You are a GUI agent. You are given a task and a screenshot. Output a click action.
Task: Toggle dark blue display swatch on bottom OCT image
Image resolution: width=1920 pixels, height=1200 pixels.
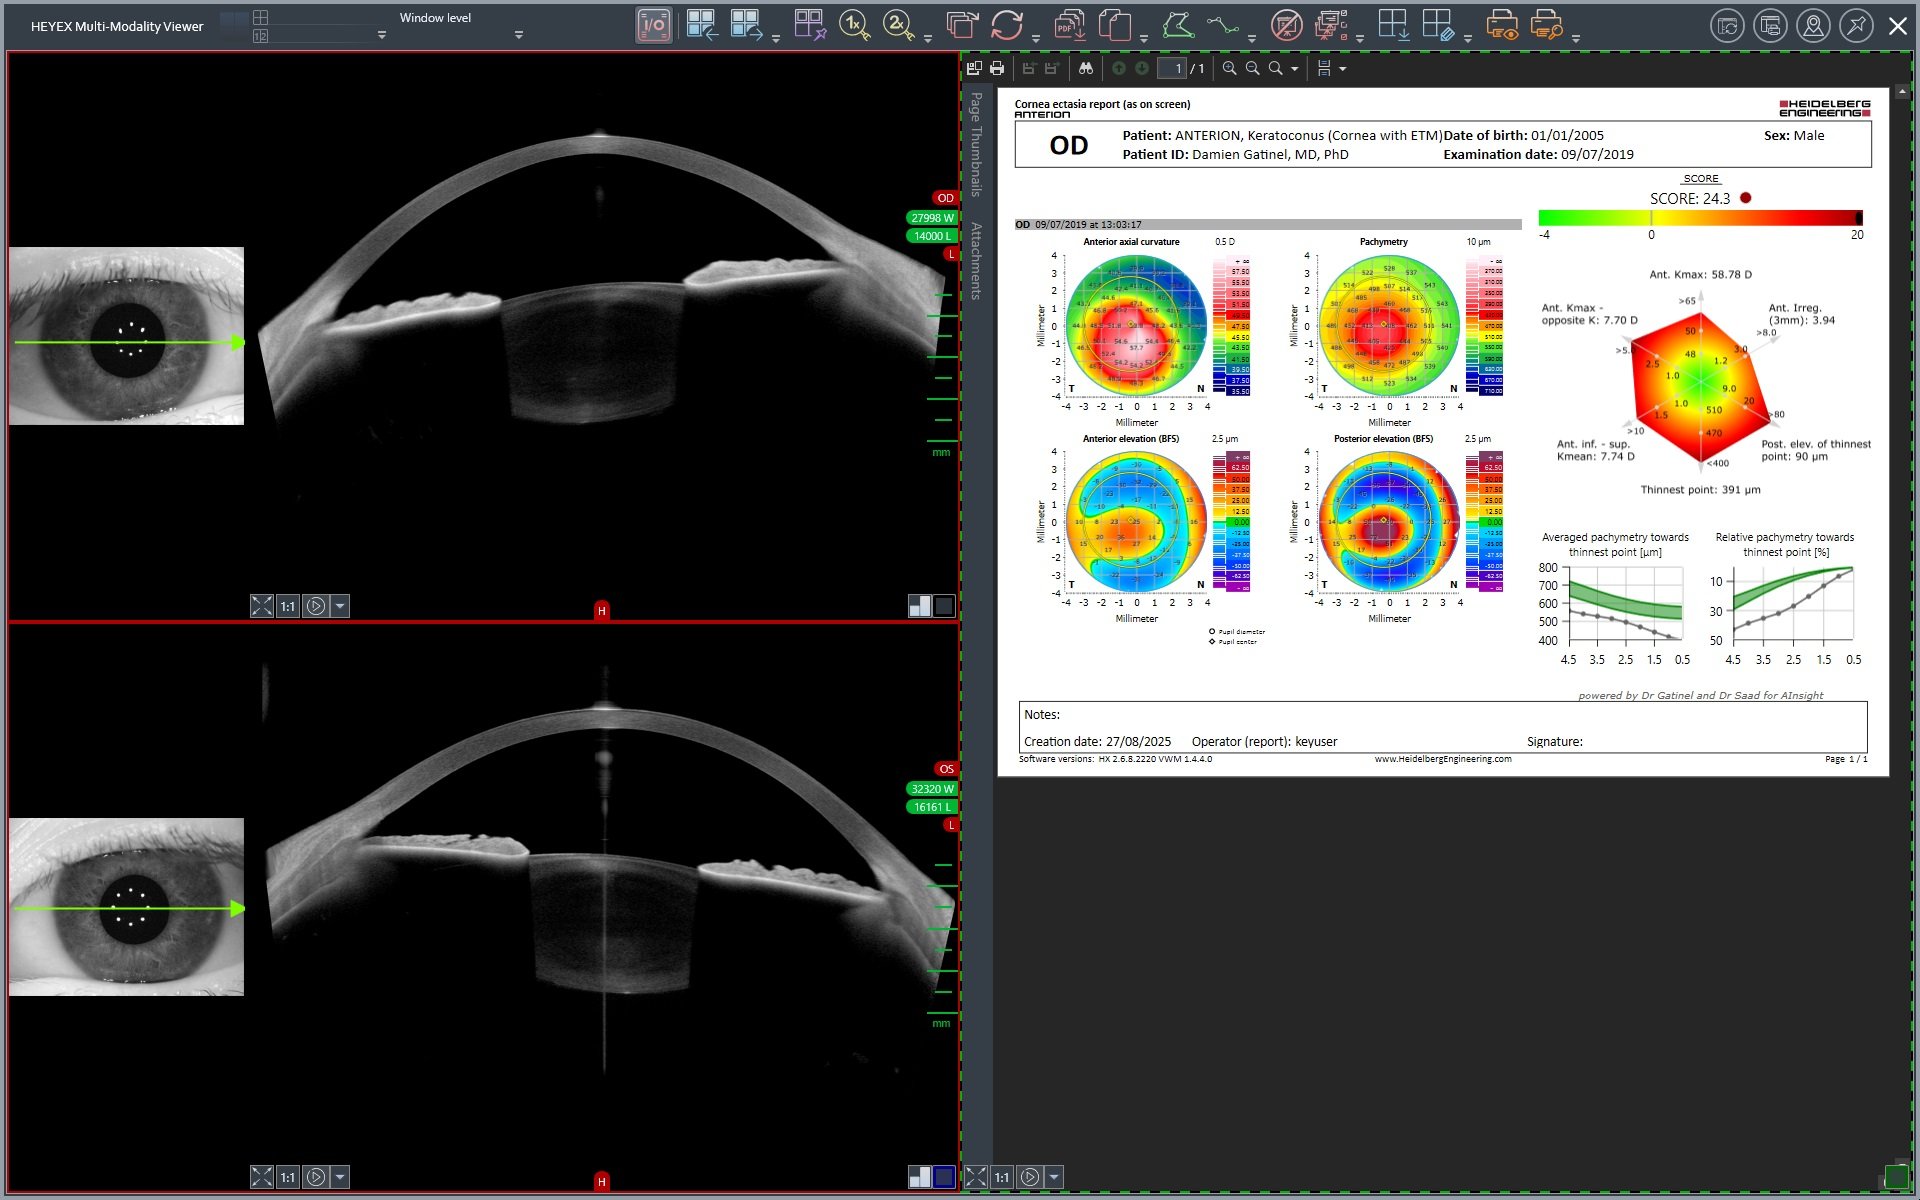click(943, 1177)
